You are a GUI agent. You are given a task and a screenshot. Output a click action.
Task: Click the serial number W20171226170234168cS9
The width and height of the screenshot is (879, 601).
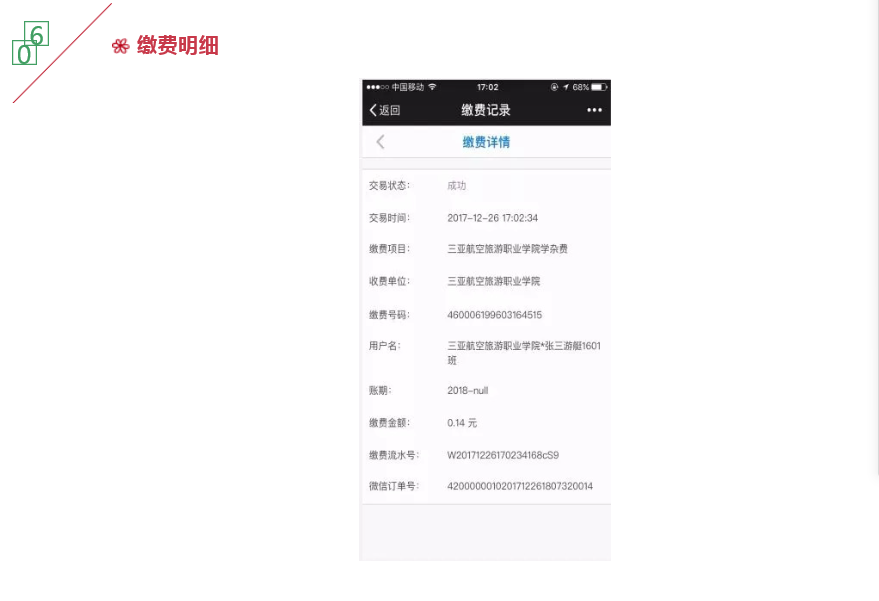click(502, 455)
